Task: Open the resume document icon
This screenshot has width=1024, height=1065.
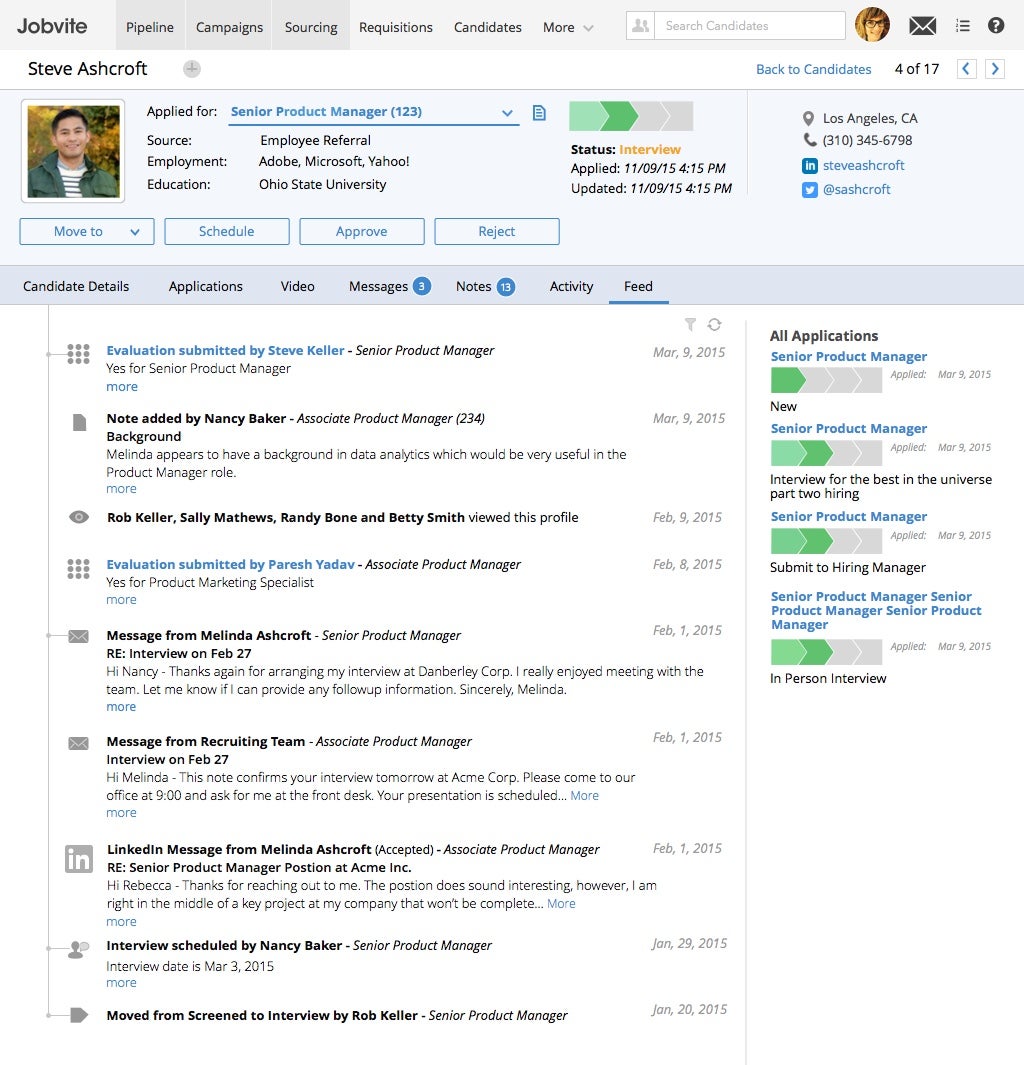Action: tap(539, 113)
